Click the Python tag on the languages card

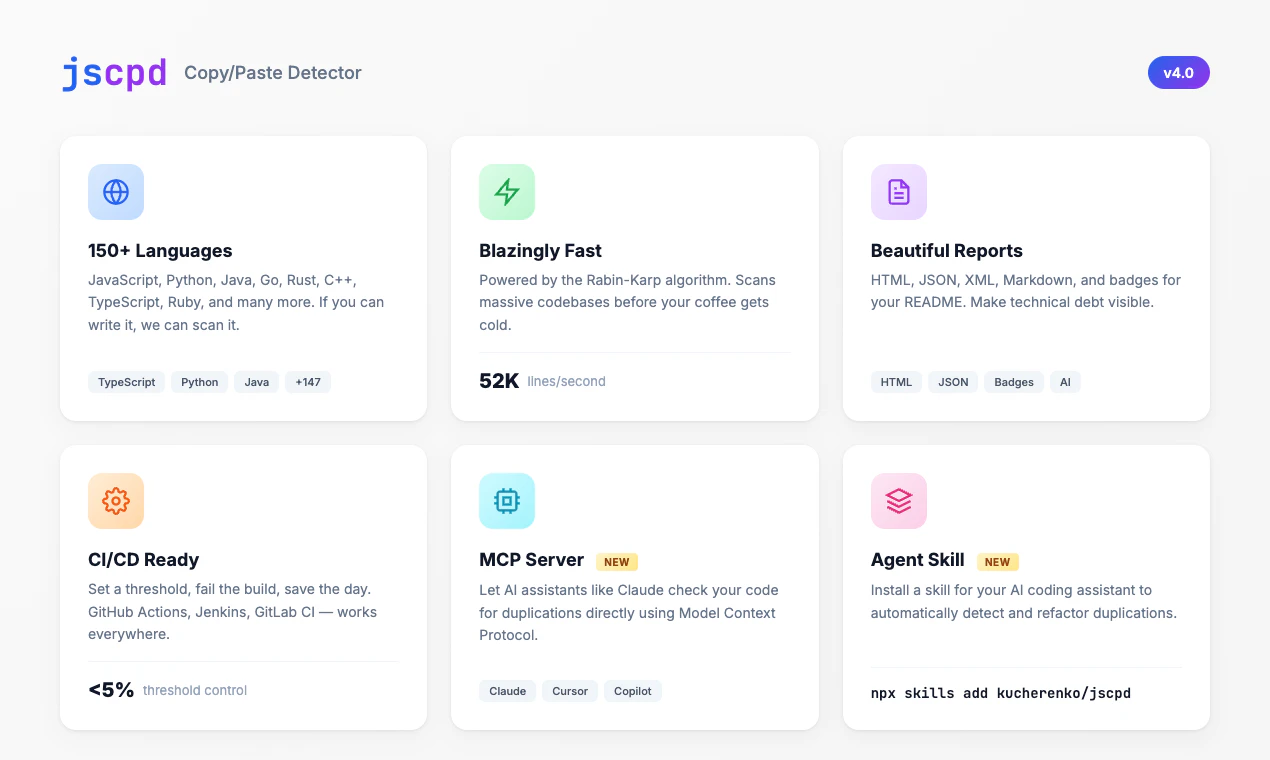point(199,382)
